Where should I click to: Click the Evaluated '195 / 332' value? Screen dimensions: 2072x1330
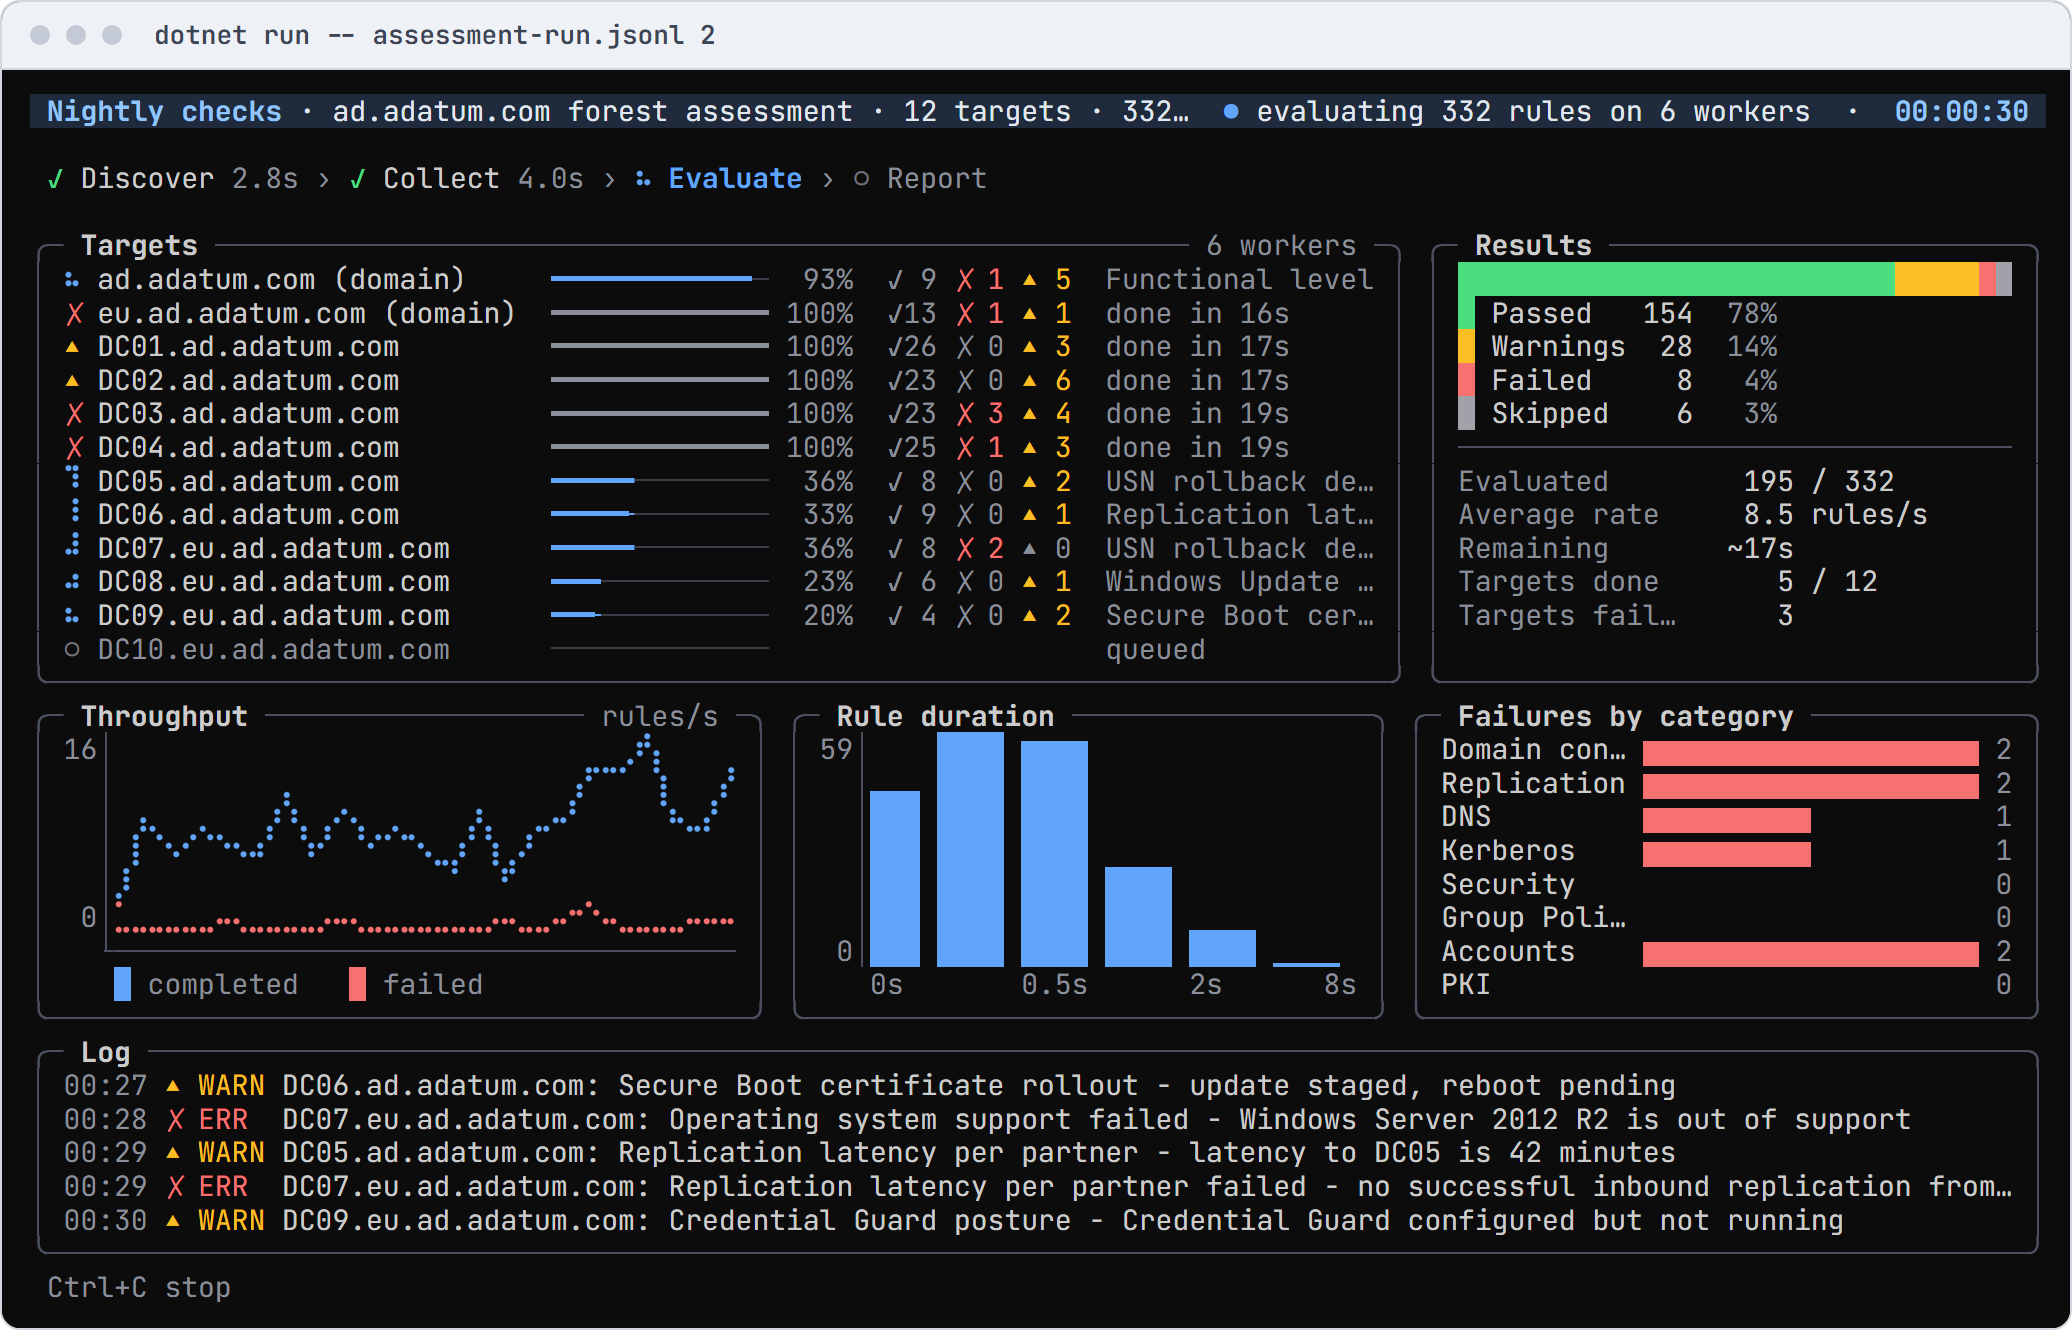(x=1819, y=482)
